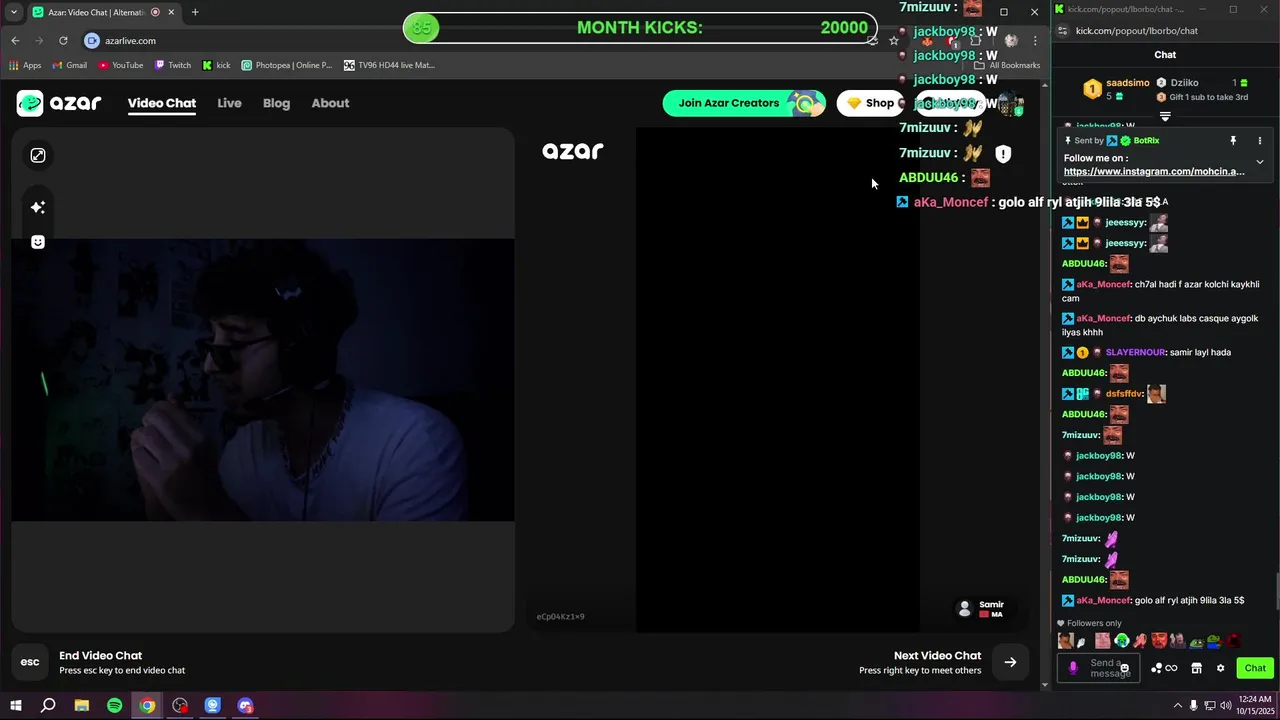The height and width of the screenshot is (720, 1280).
Task: Open the Video Chat nav tab
Action: point(162,103)
